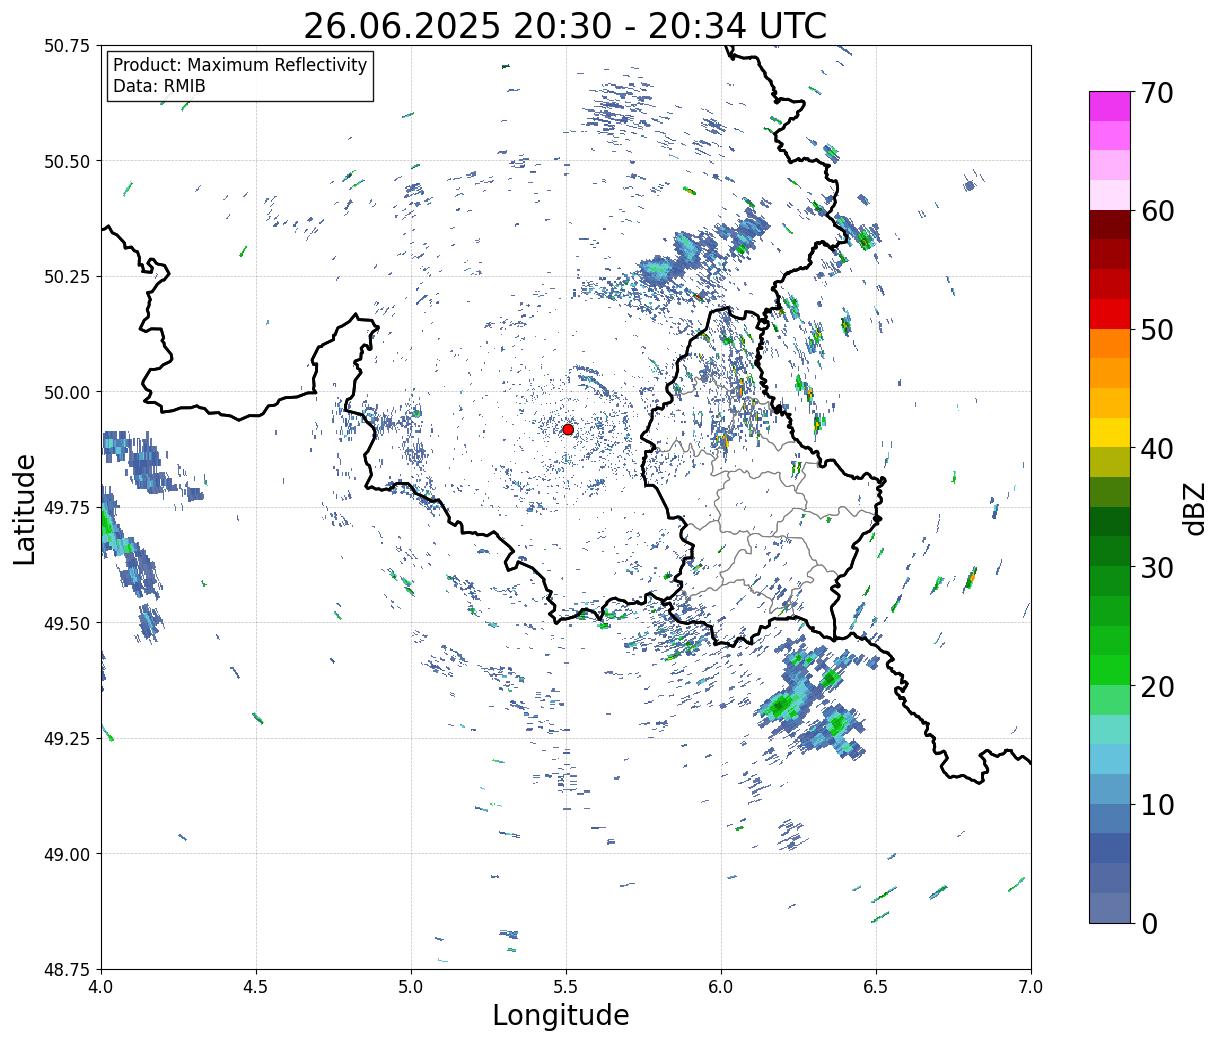
Task: Click the colorbar tick label 60
Action: click(1157, 211)
